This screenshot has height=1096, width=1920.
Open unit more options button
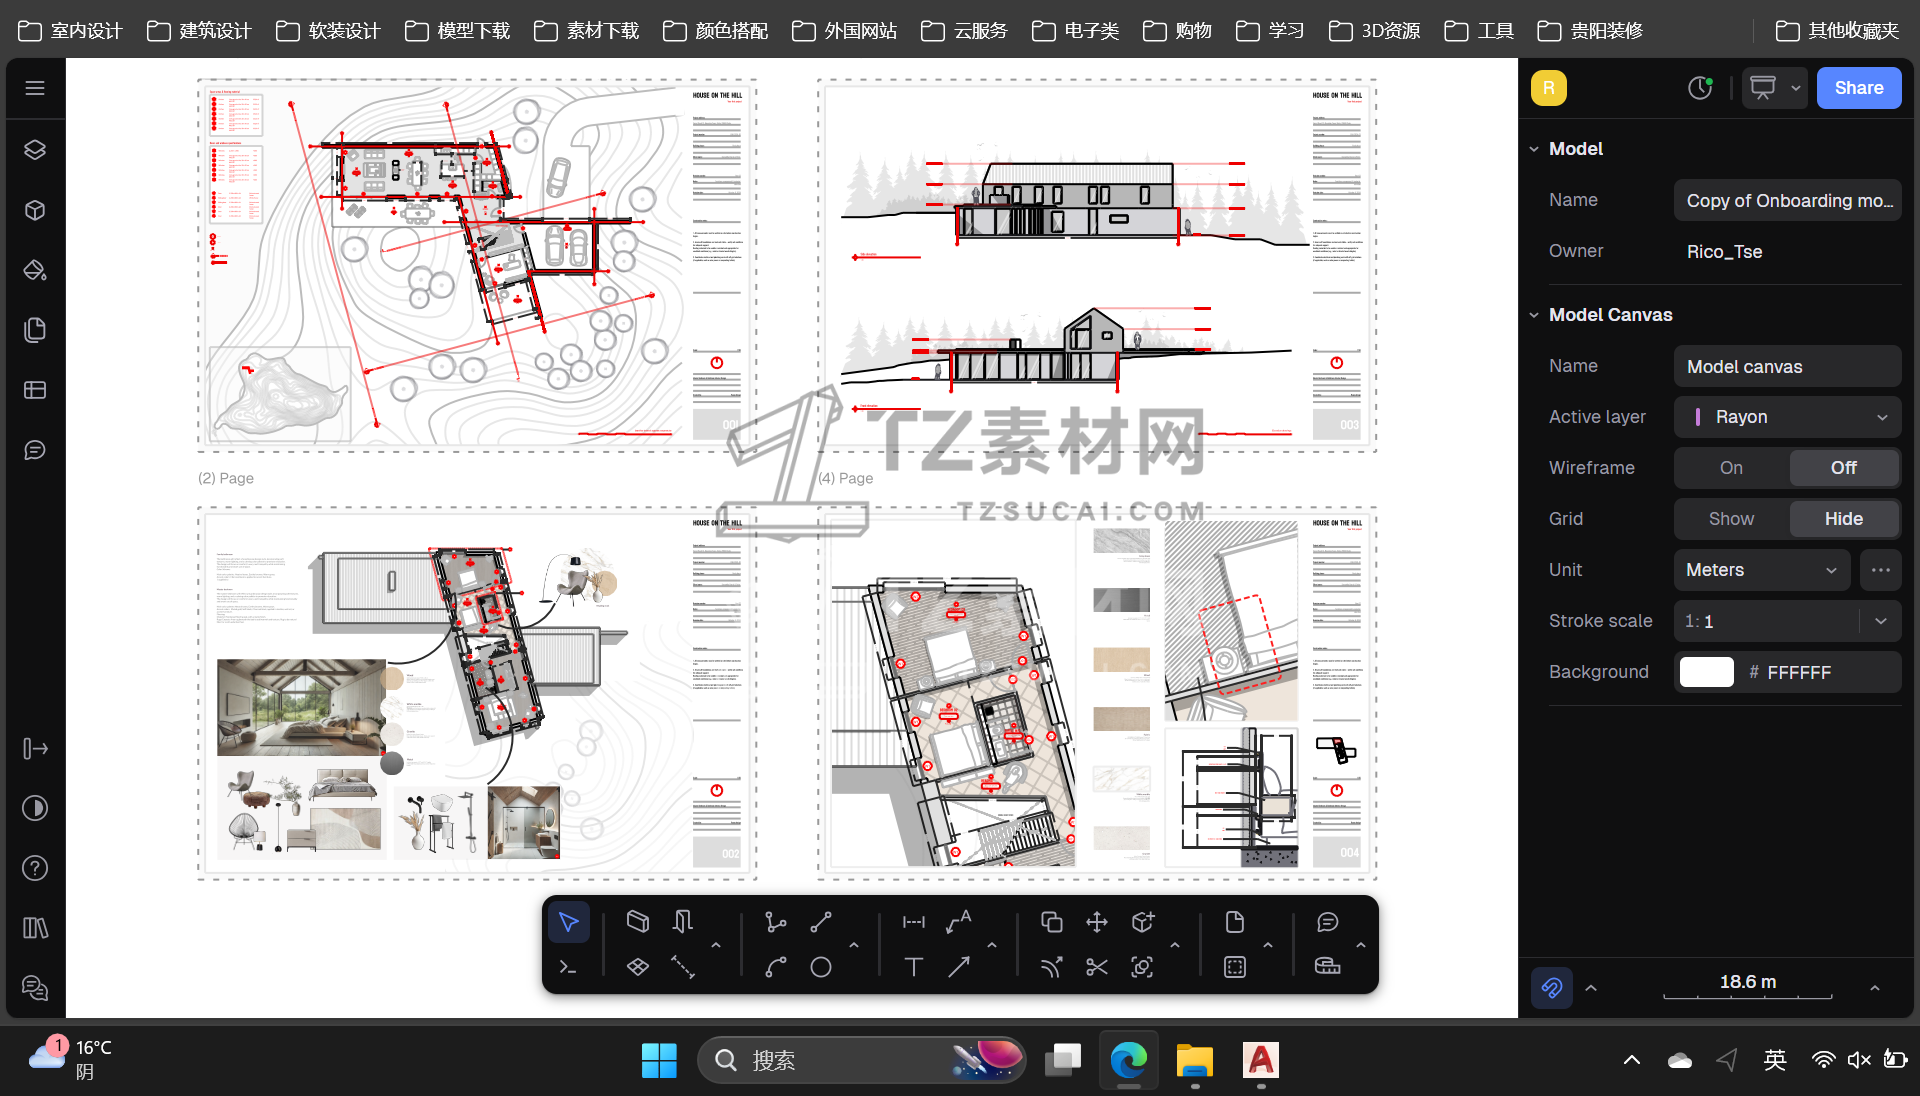pyautogui.click(x=1880, y=570)
